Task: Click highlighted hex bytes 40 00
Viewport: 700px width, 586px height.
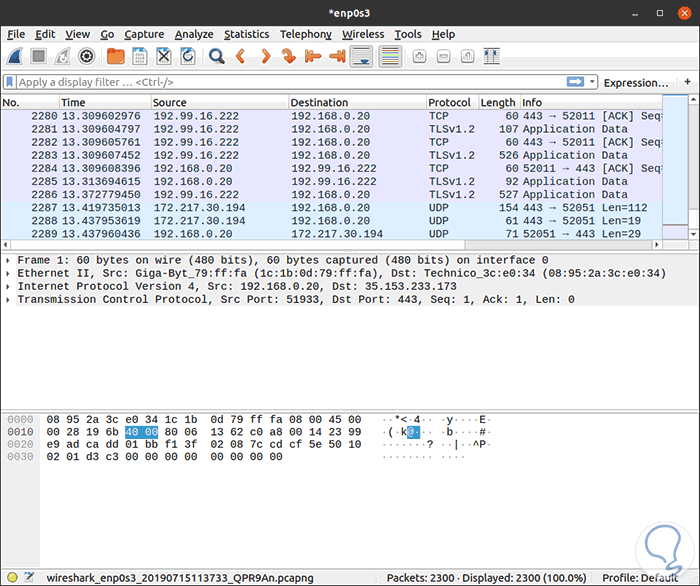Action: pyautogui.click(x=142, y=432)
